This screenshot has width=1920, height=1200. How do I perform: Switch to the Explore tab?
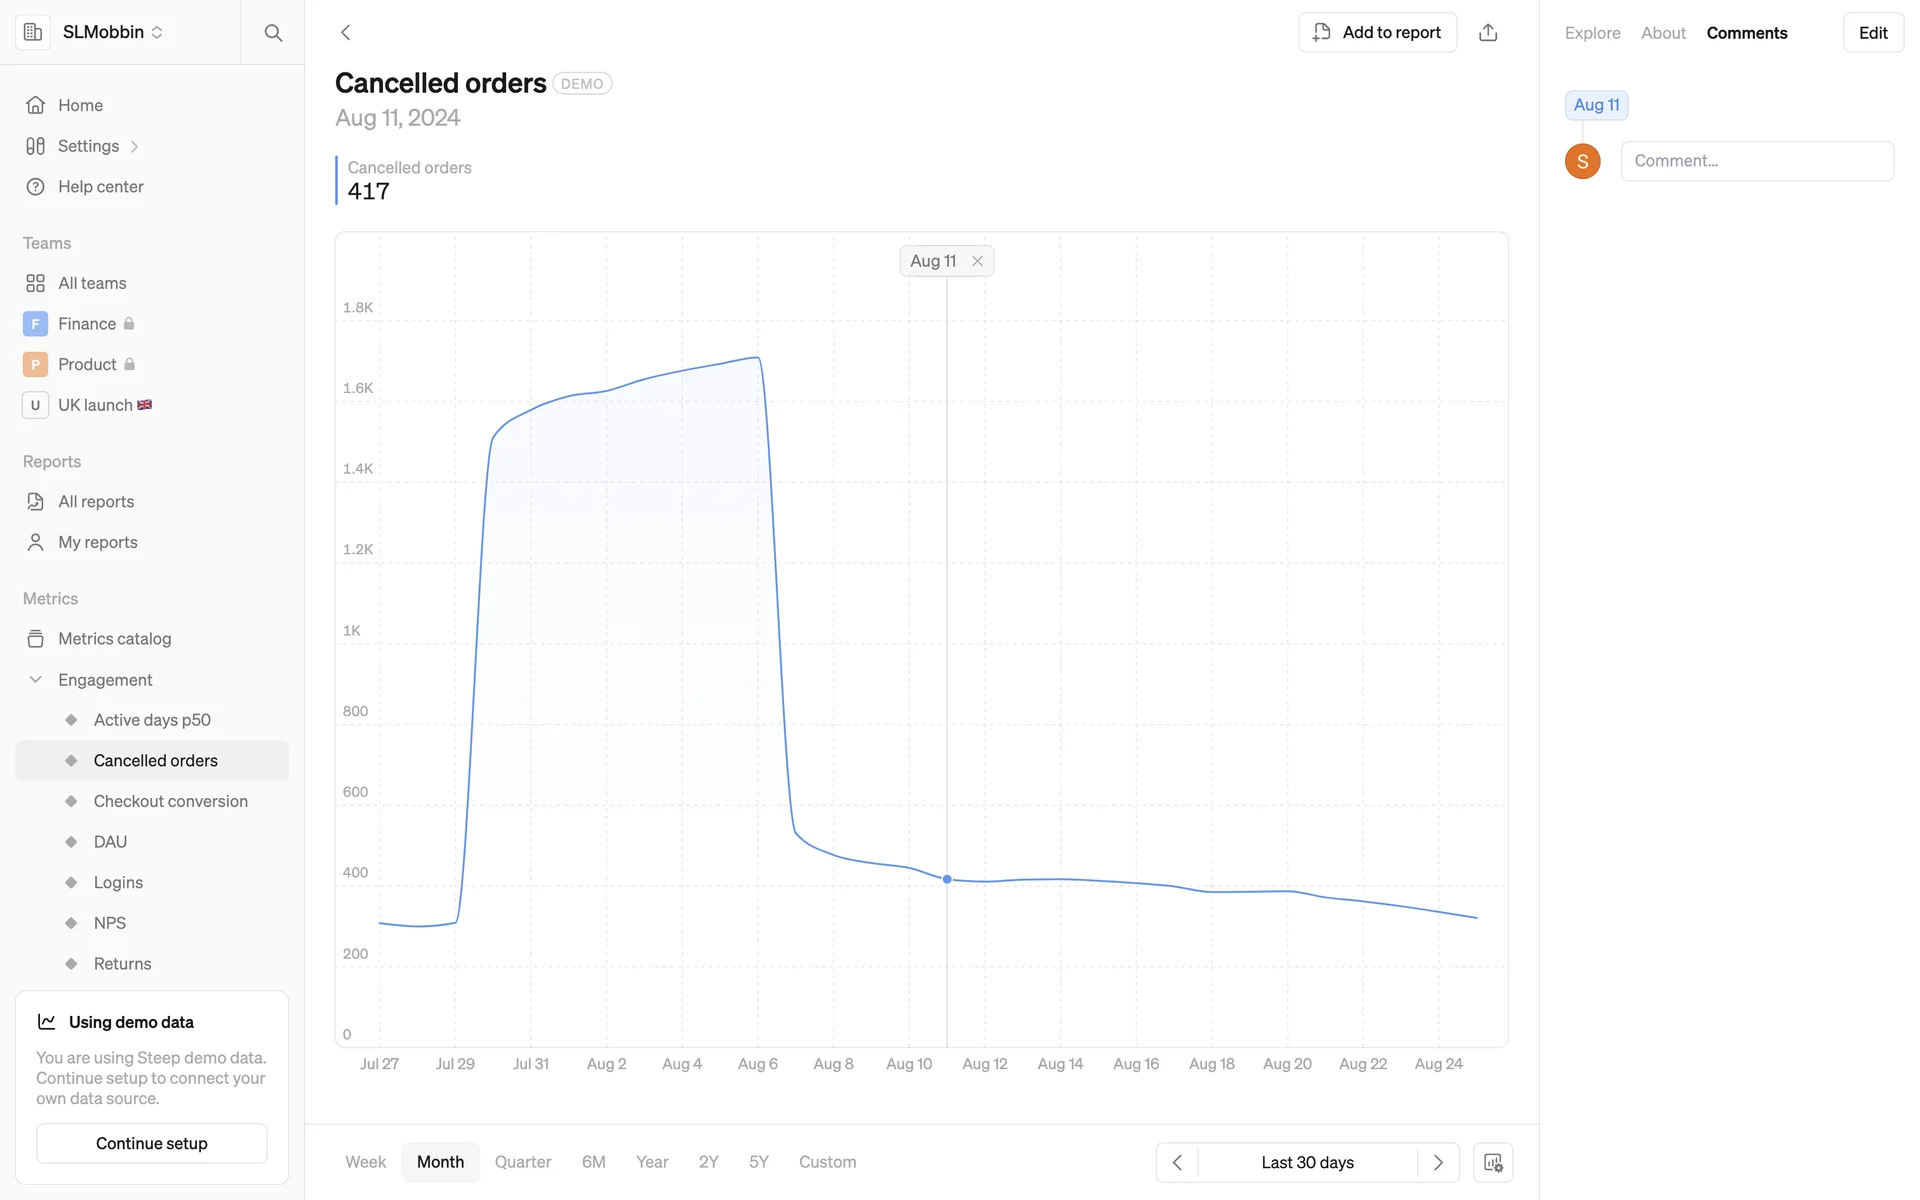[1592, 33]
